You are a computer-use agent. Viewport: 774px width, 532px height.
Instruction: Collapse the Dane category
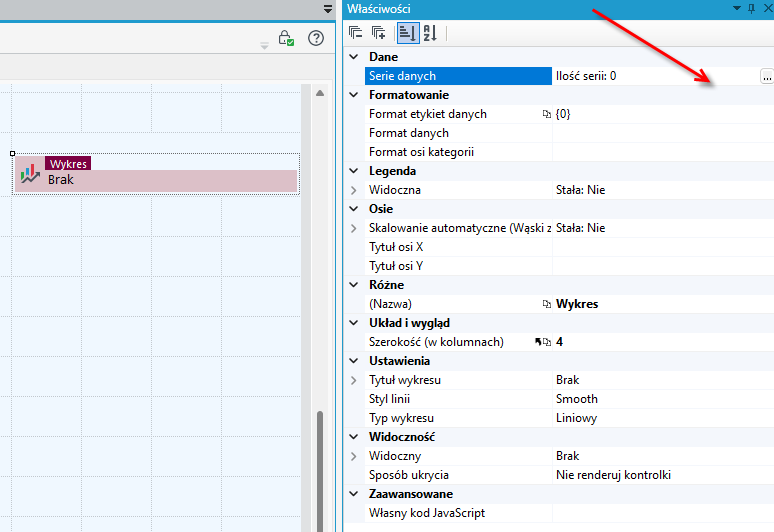(353, 57)
